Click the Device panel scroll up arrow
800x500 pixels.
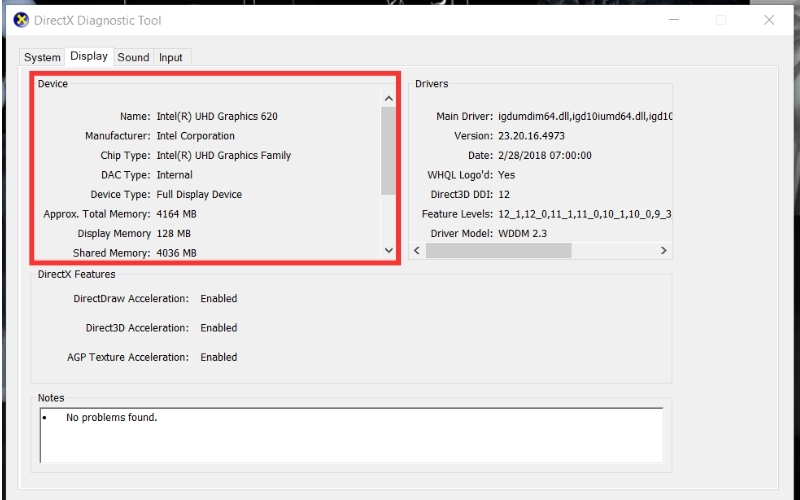[x=389, y=99]
